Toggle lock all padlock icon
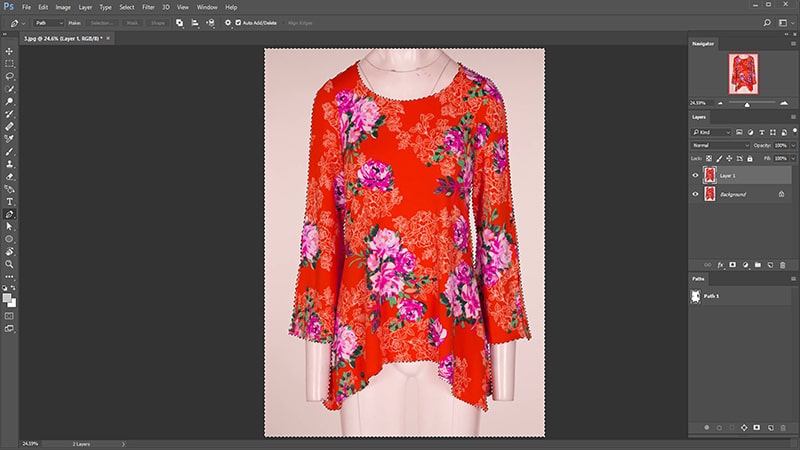This screenshot has width=800, height=450. 749,159
